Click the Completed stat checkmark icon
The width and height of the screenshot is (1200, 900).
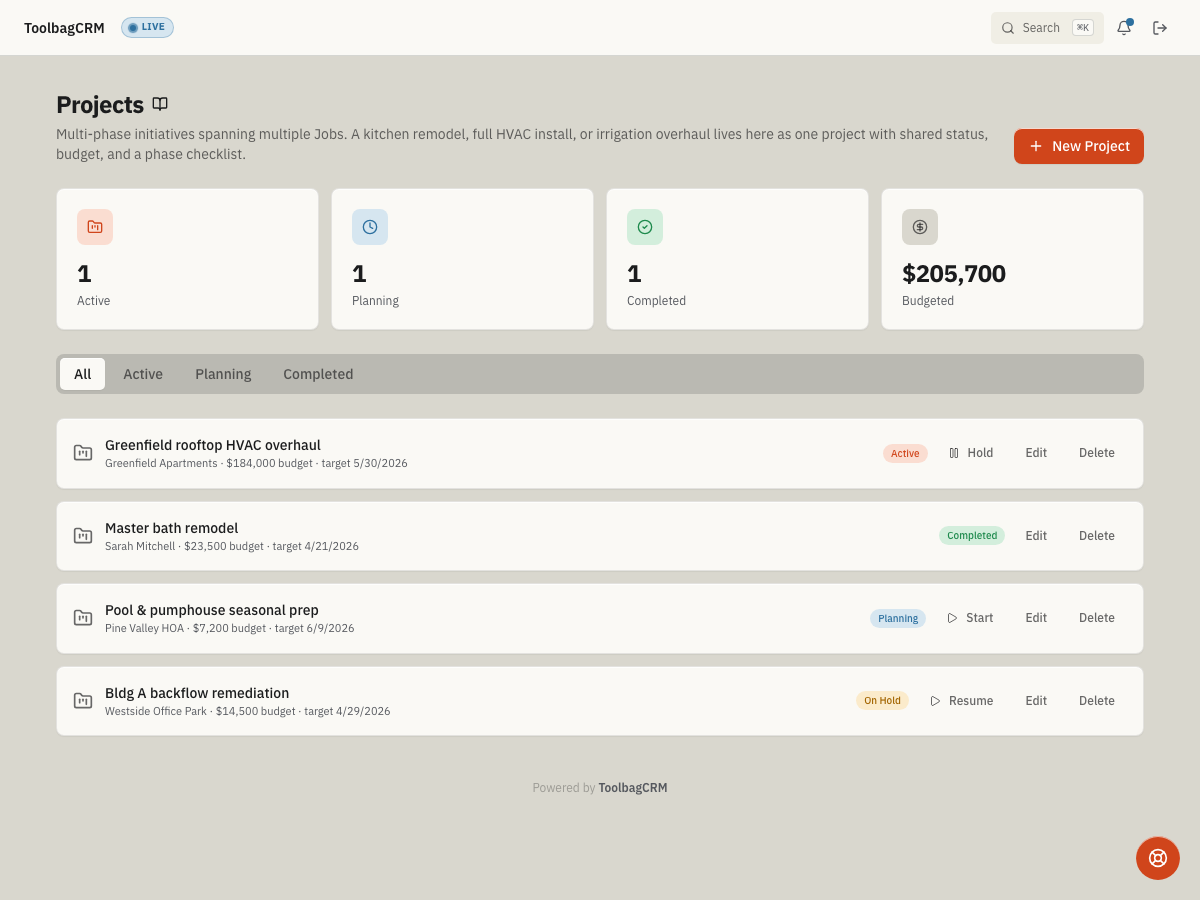[645, 227]
